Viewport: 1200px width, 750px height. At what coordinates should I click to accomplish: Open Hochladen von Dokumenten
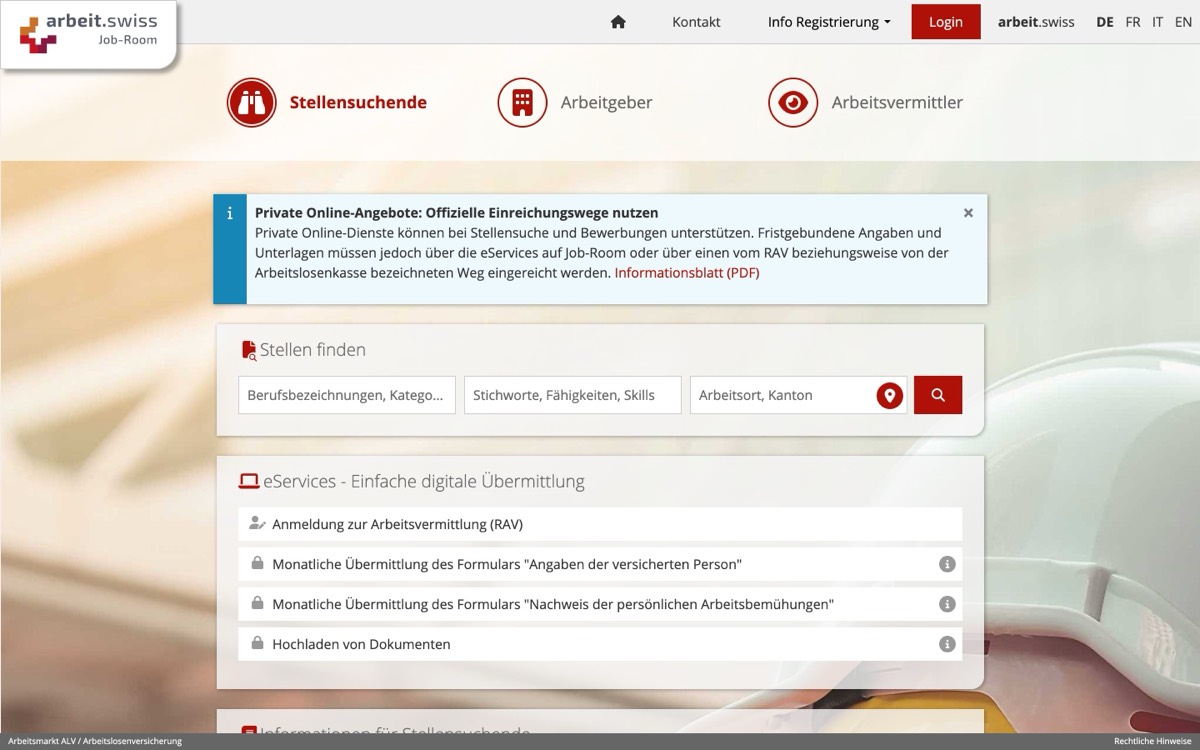point(600,644)
